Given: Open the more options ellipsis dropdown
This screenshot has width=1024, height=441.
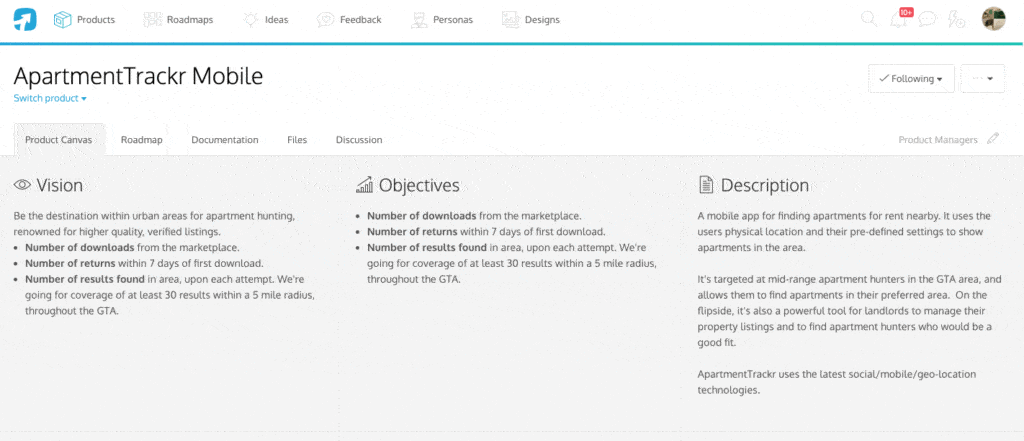Looking at the screenshot, I should pyautogui.click(x=982, y=79).
